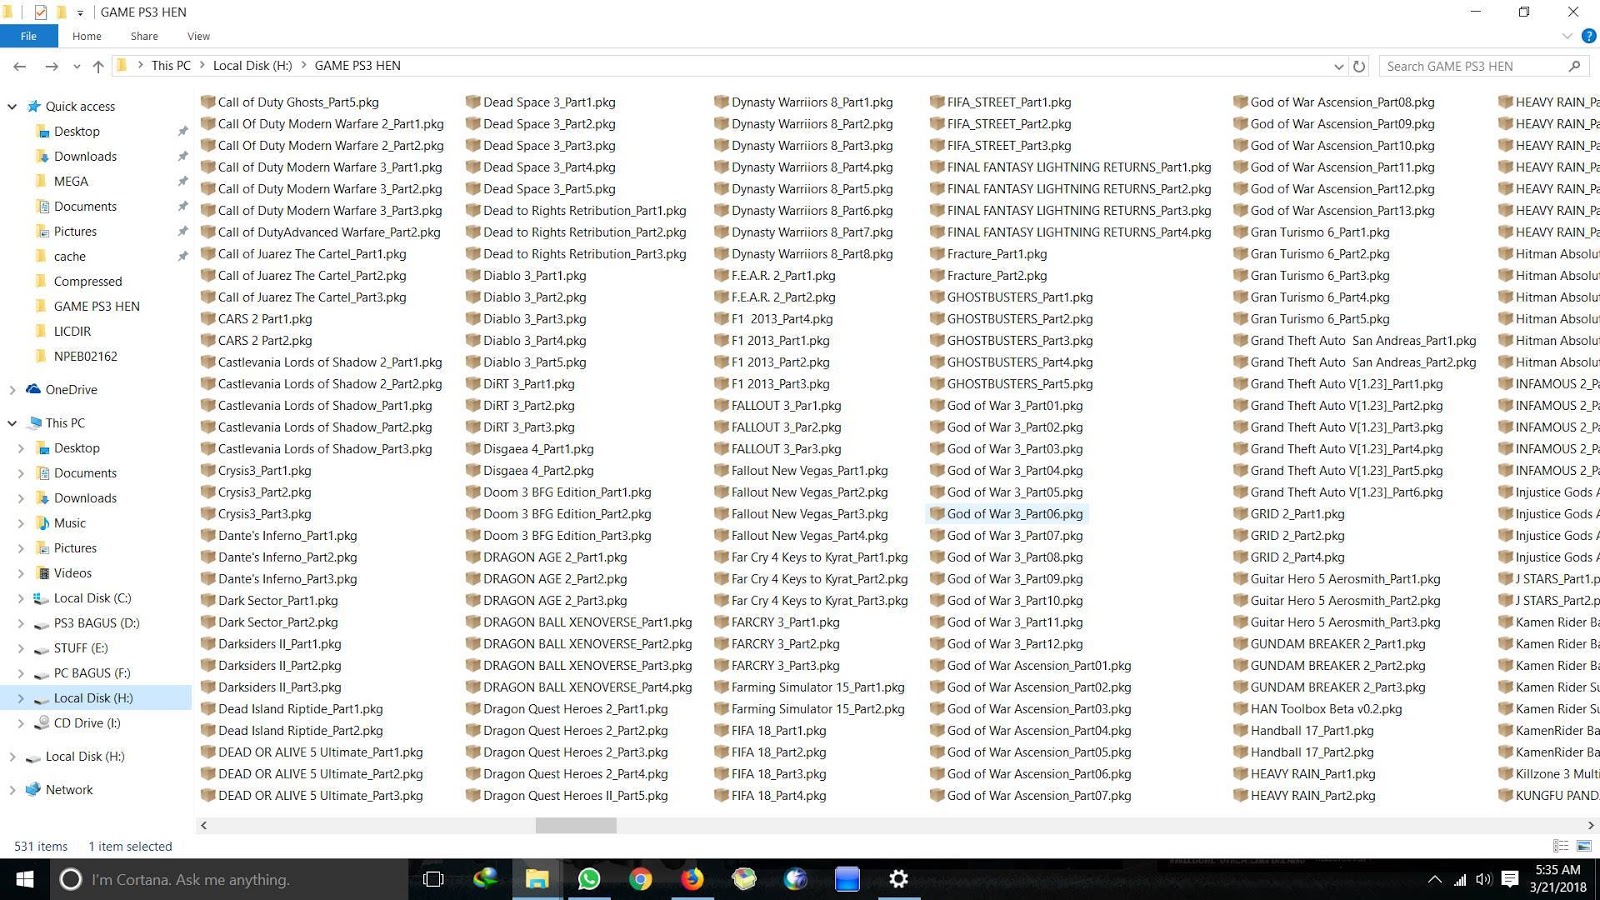Open the address bar history dropdown
Viewport: 1600px width, 900px height.
(1339, 66)
